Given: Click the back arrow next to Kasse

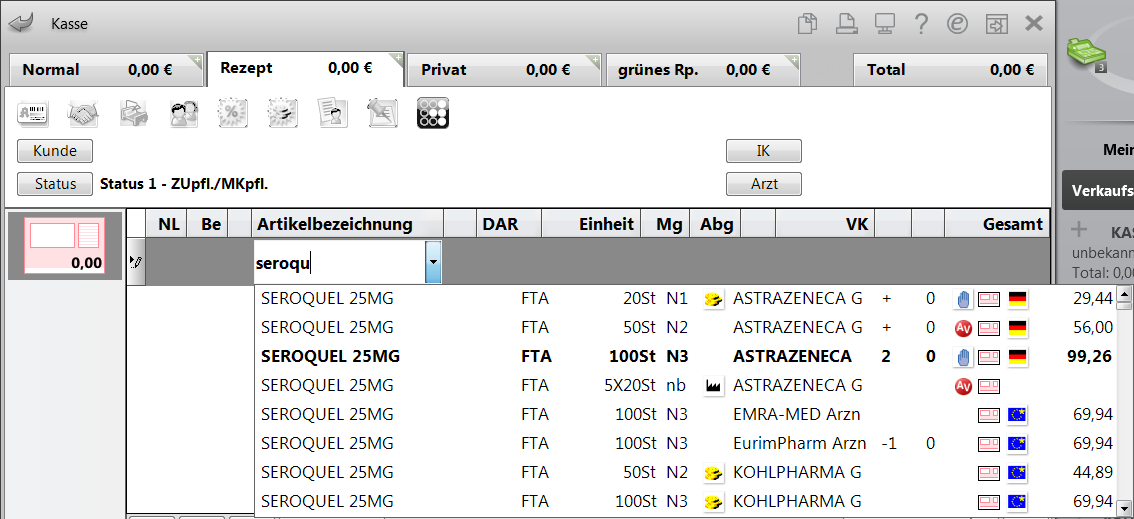Looking at the screenshot, I should click(x=21, y=23).
